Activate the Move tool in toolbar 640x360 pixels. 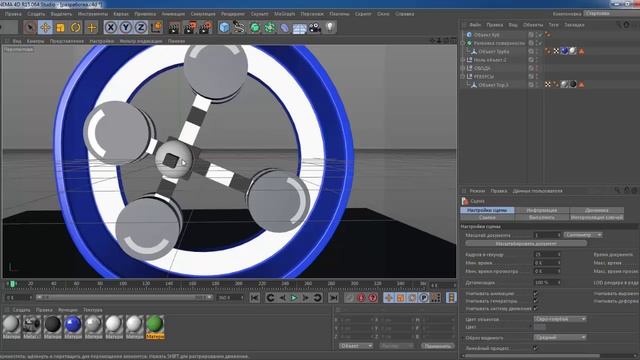pyautogui.click(x=45, y=27)
